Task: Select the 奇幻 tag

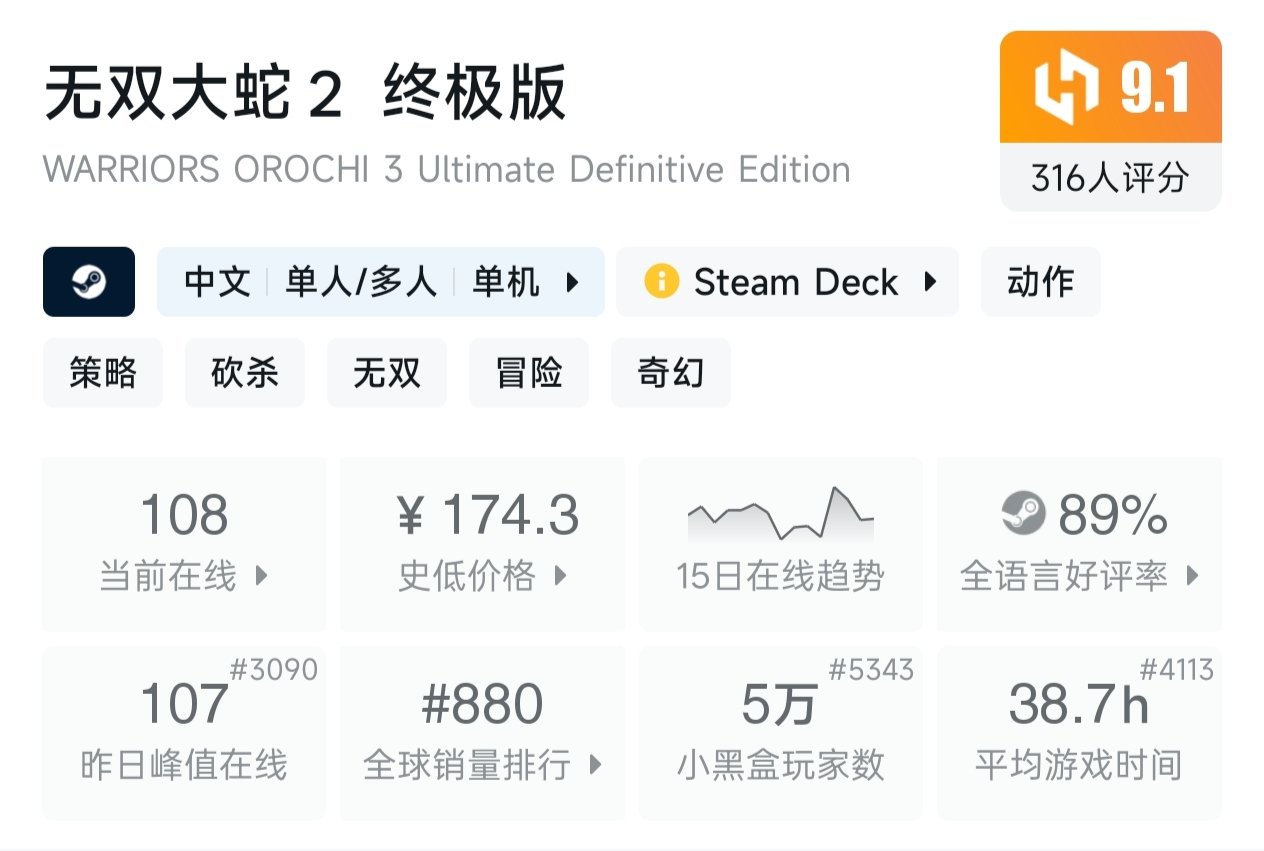Action: pos(671,373)
